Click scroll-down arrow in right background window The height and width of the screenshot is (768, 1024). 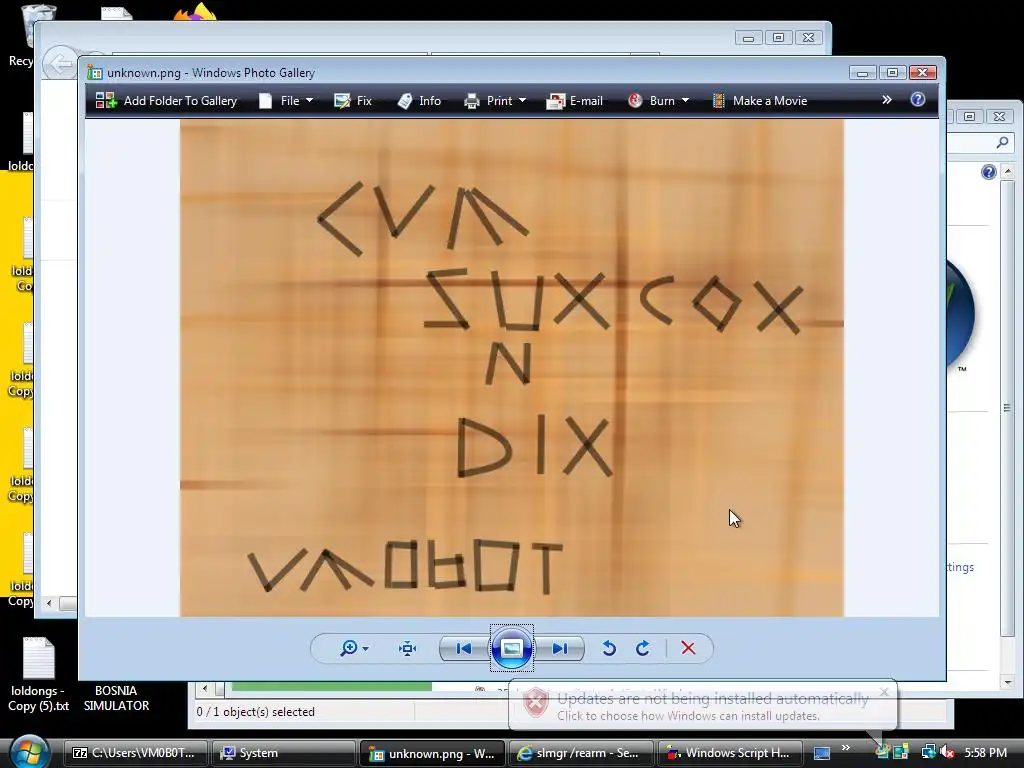click(1008, 682)
